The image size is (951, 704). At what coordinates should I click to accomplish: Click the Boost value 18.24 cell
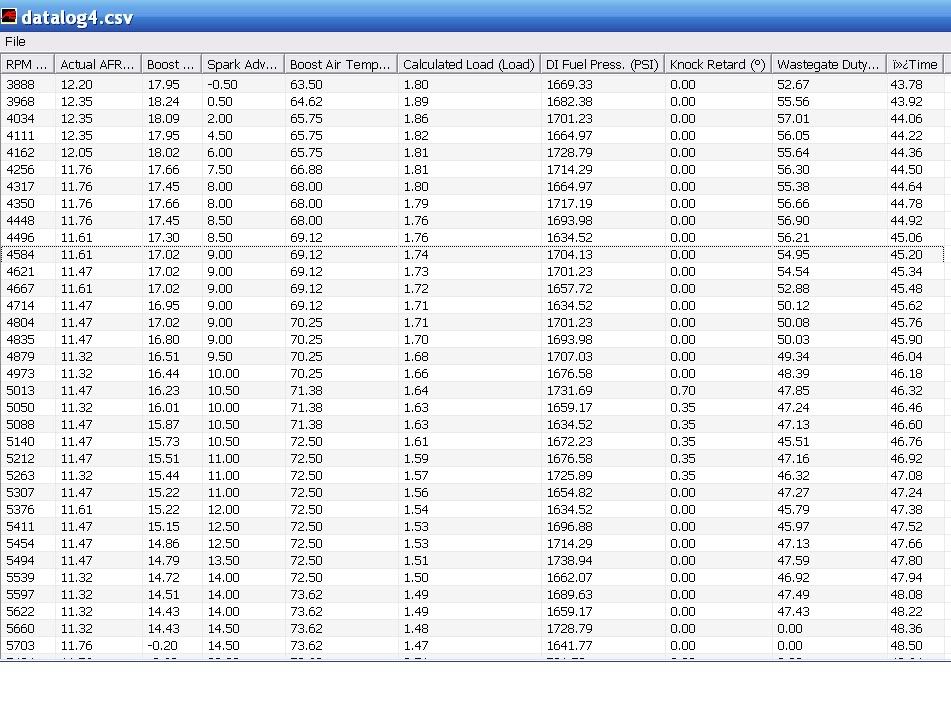click(163, 101)
